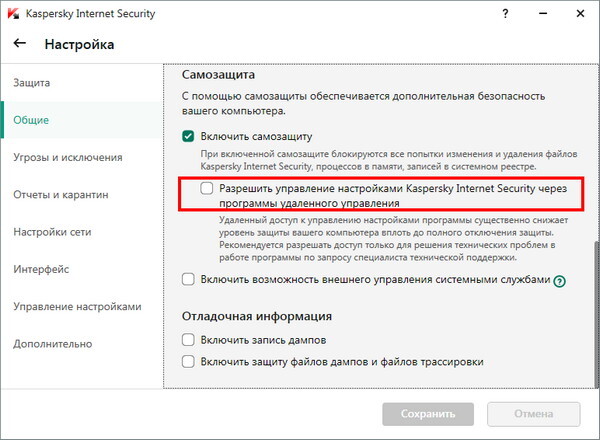
Task: Open the Защита settings section
Action: 31,83
